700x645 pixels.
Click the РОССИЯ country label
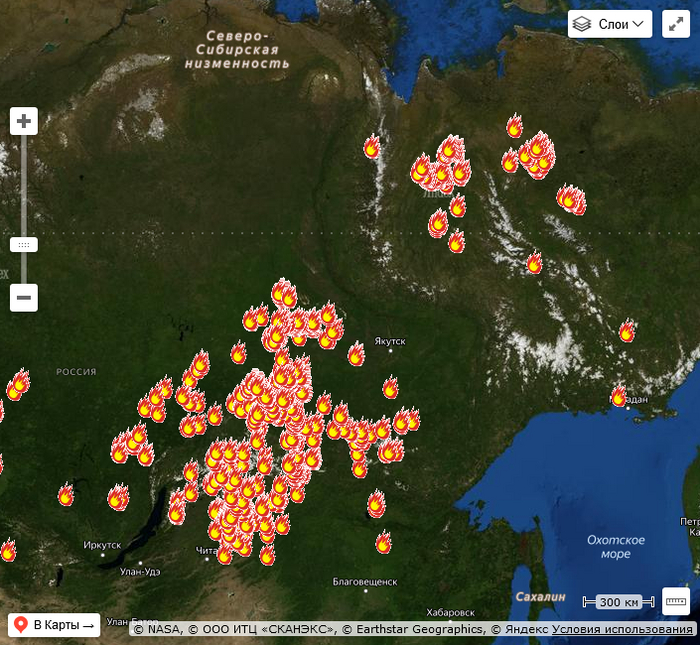[76, 372]
